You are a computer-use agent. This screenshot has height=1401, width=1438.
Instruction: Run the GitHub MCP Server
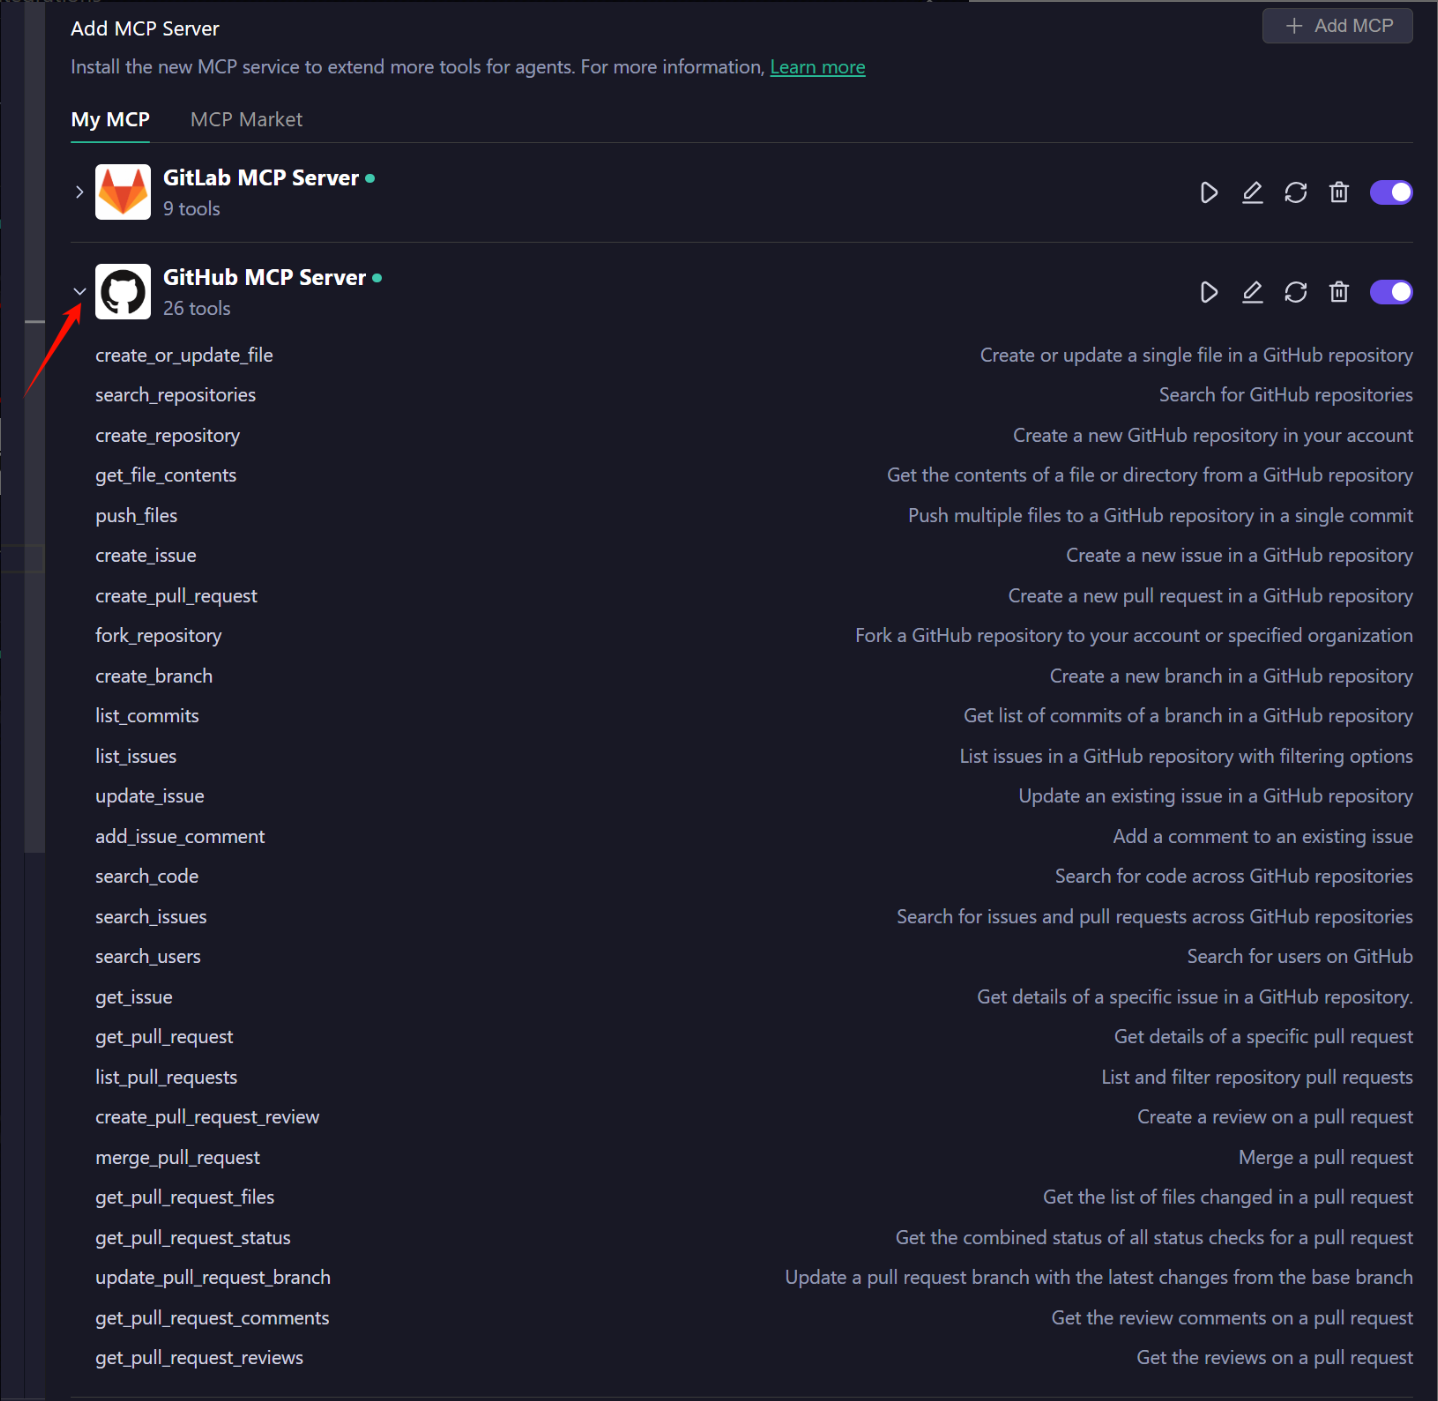(1208, 292)
